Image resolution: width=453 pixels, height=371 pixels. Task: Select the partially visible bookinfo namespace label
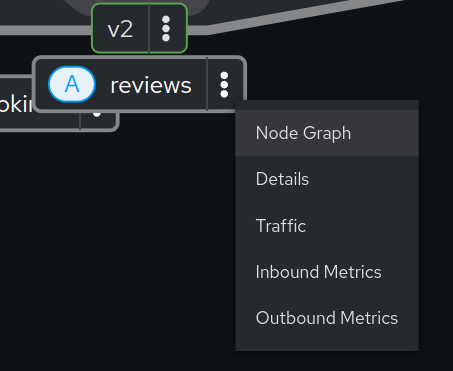(16, 104)
